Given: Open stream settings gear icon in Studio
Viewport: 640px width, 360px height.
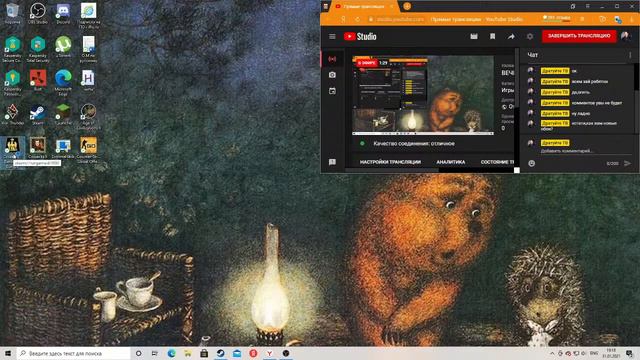Looking at the screenshot, I should tap(530, 36).
